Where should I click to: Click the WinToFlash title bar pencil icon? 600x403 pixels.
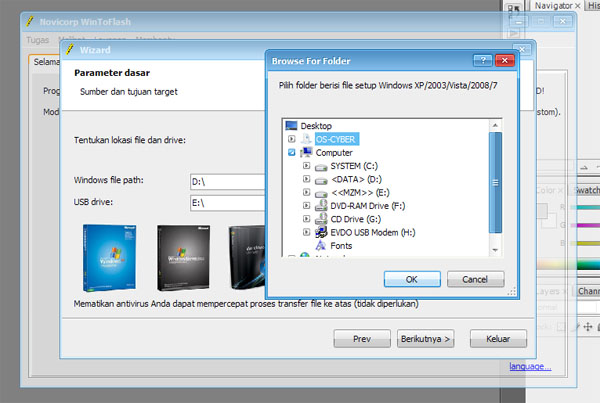click(x=30, y=21)
